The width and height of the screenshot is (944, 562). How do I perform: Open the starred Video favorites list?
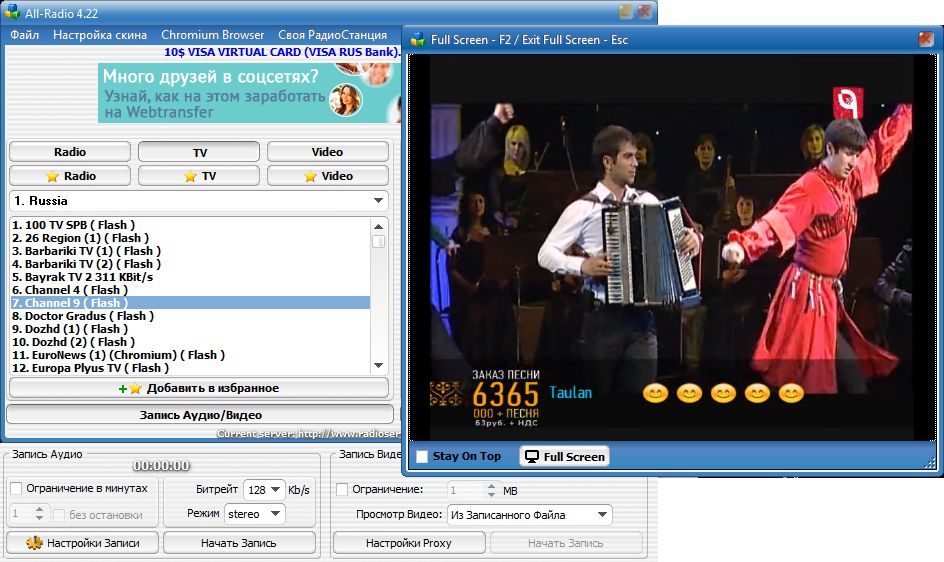[x=327, y=176]
